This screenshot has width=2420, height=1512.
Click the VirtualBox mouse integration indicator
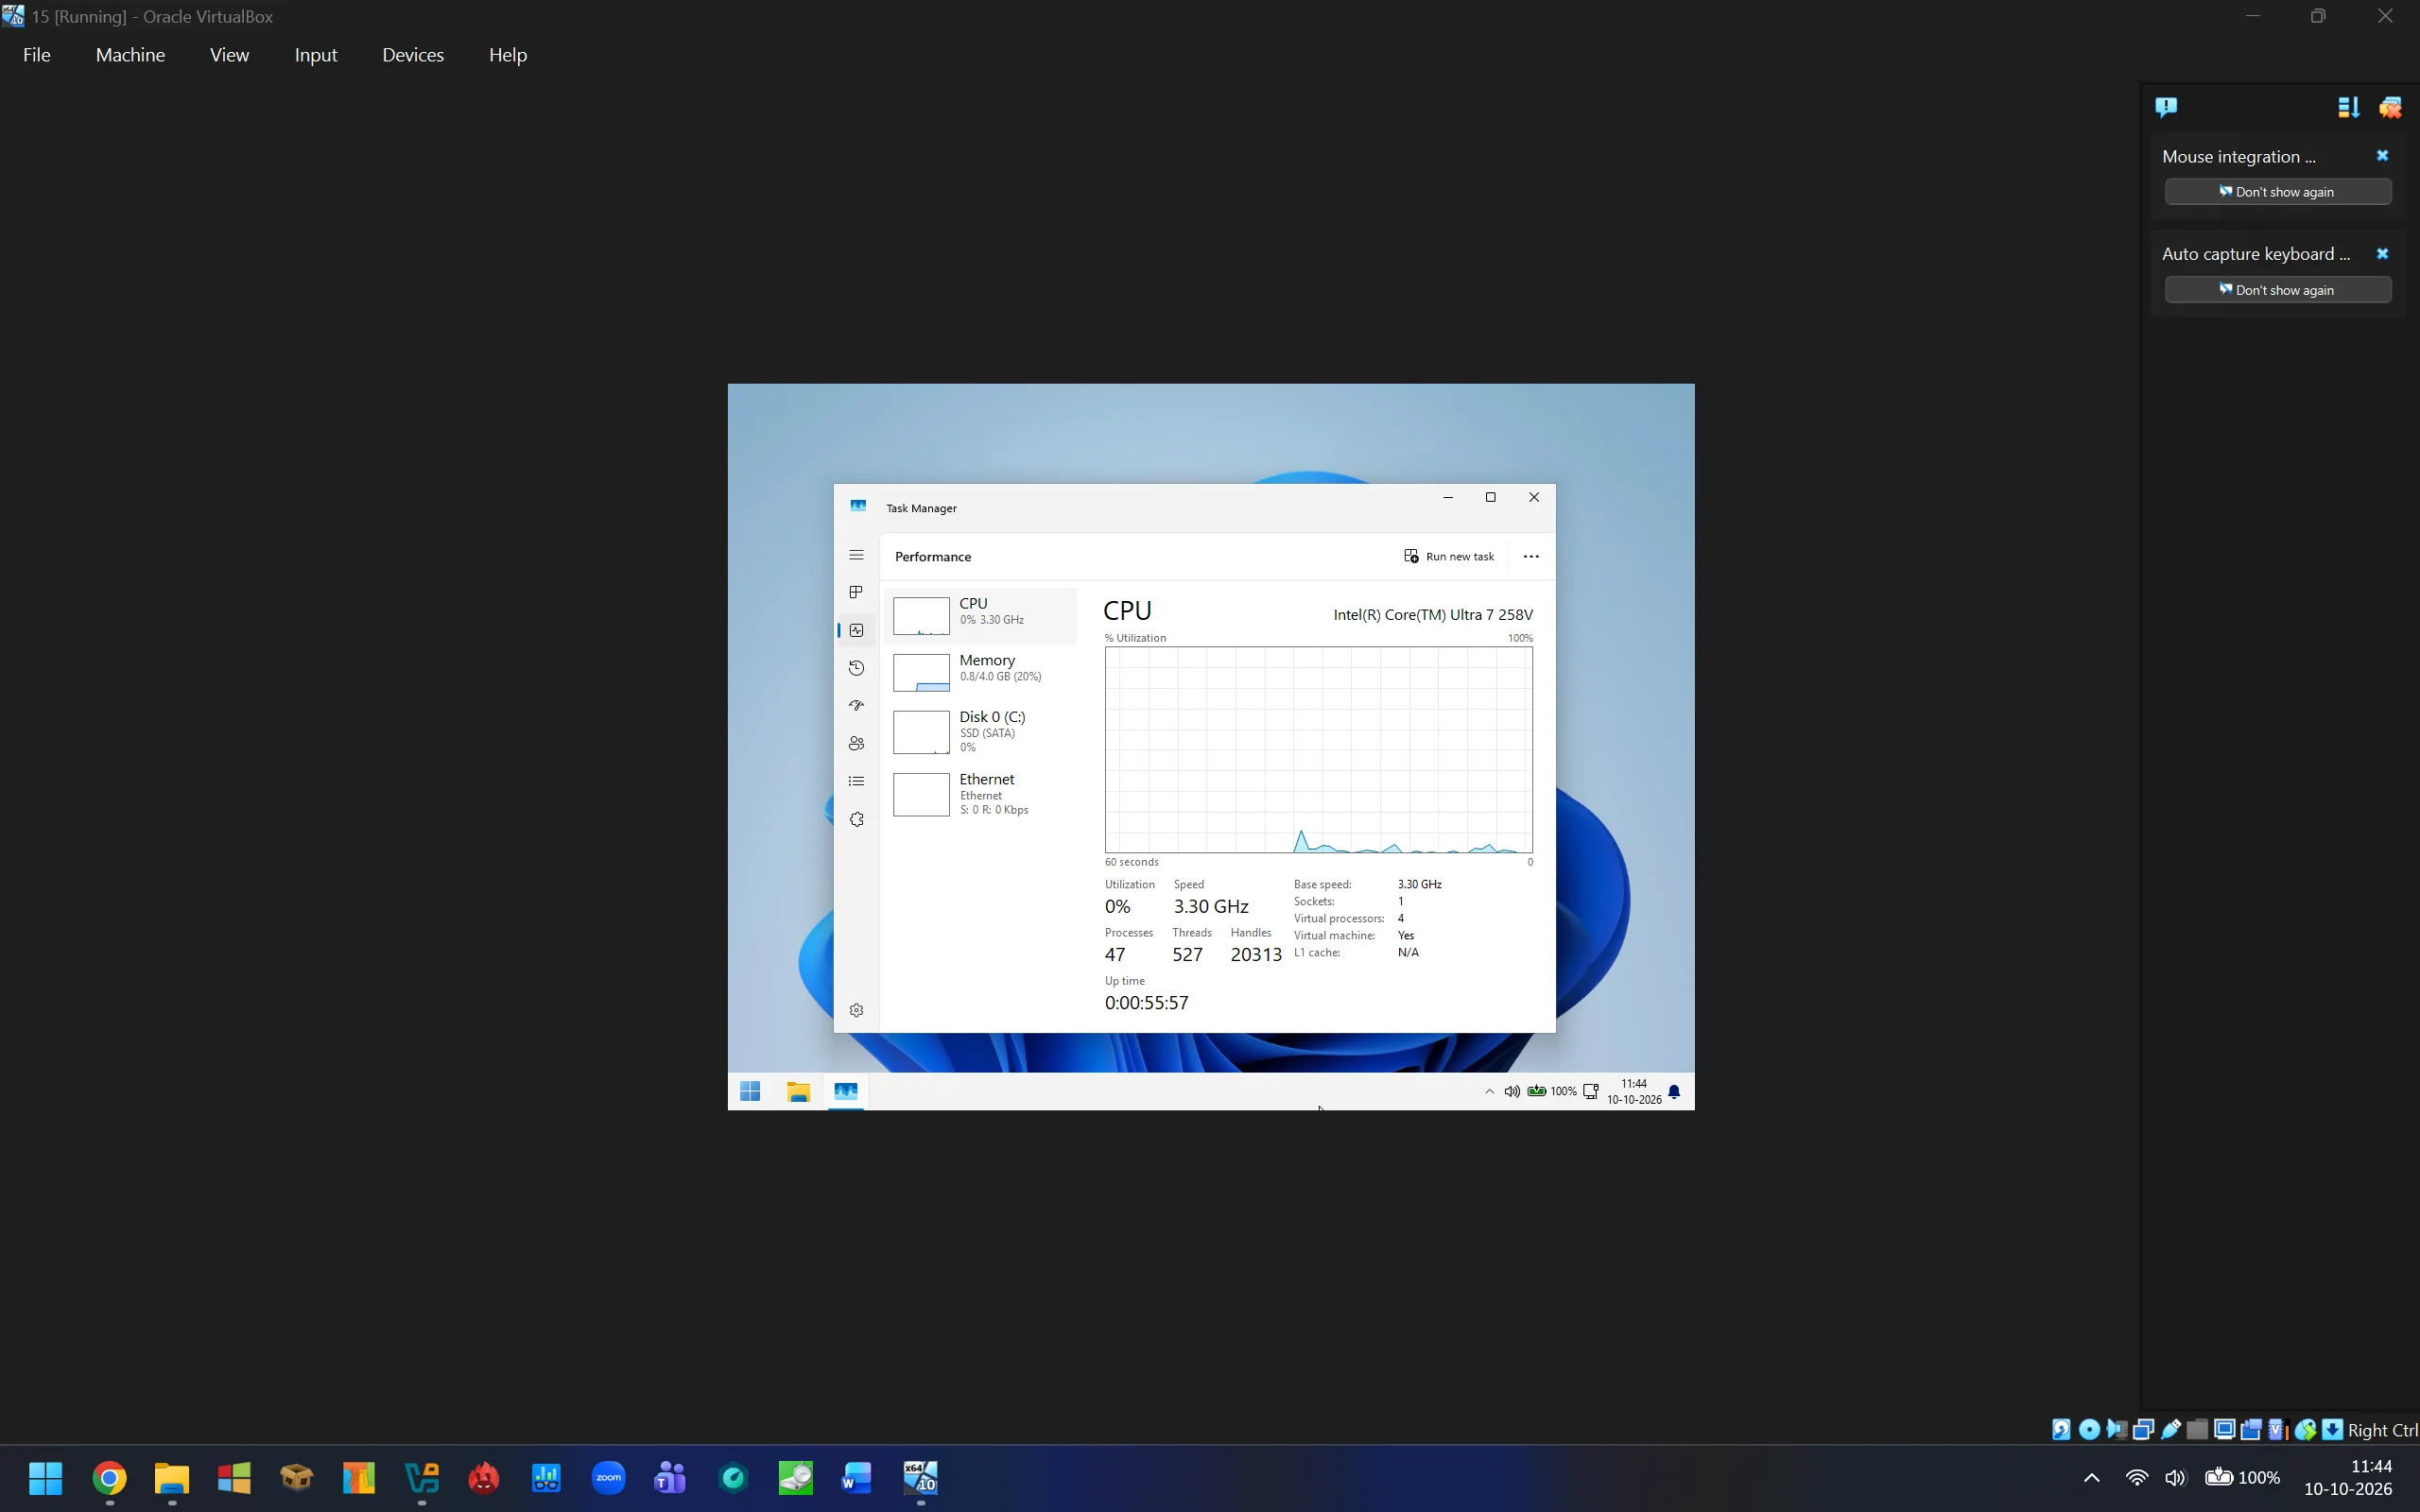tap(2305, 1429)
